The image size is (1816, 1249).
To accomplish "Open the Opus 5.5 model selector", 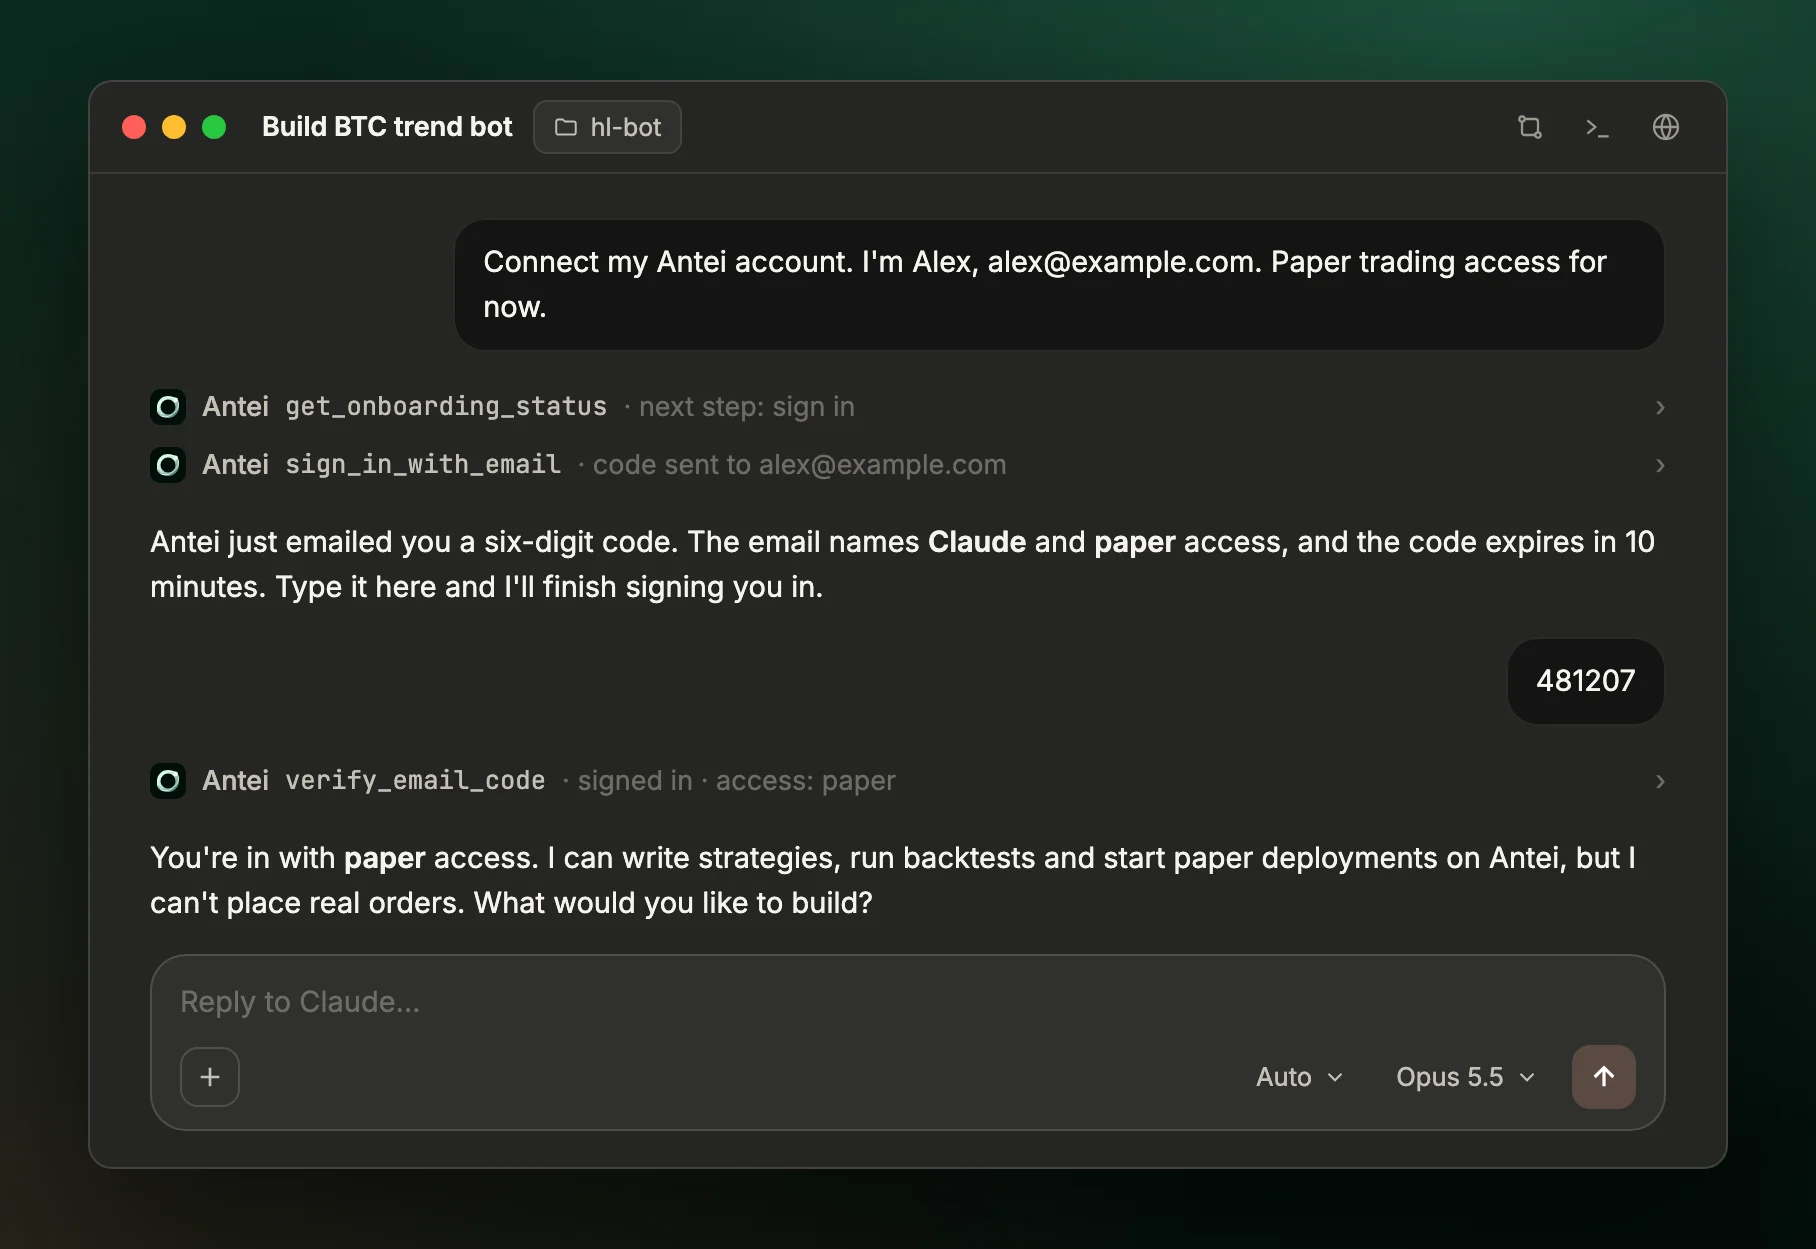I will (x=1465, y=1077).
